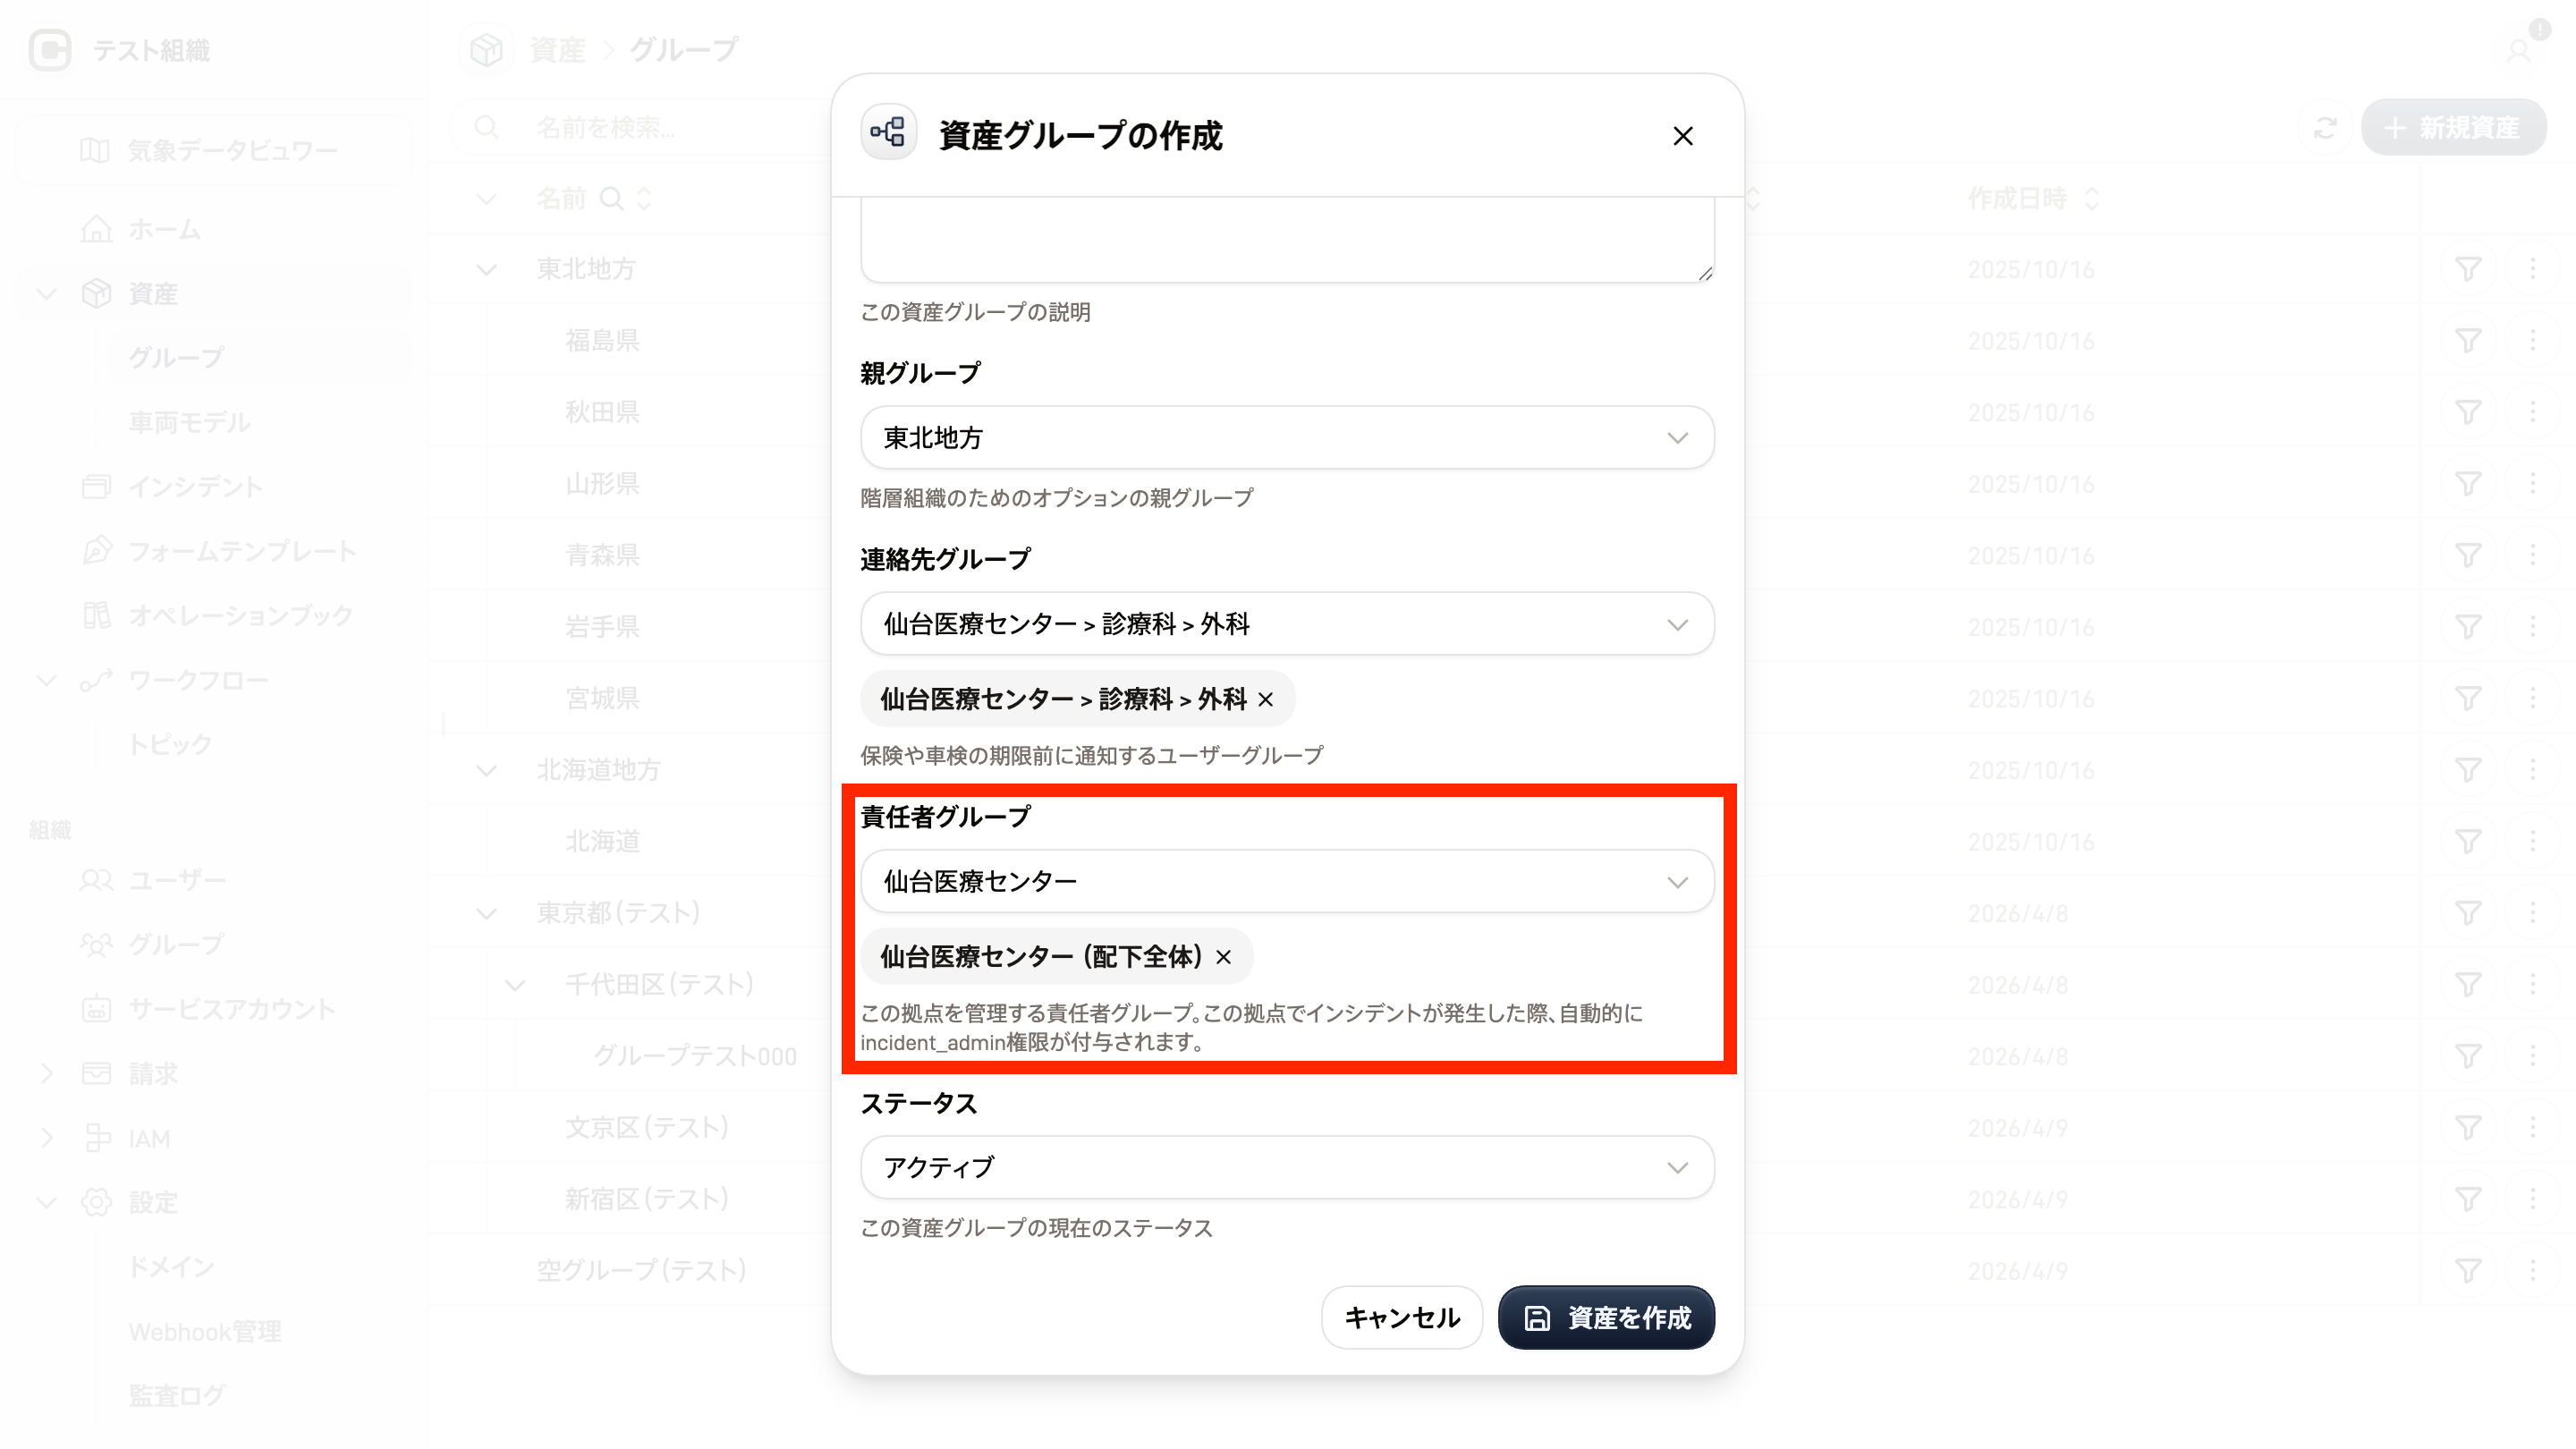Click the search icon in 名前 column header

(x=610, y=199)
